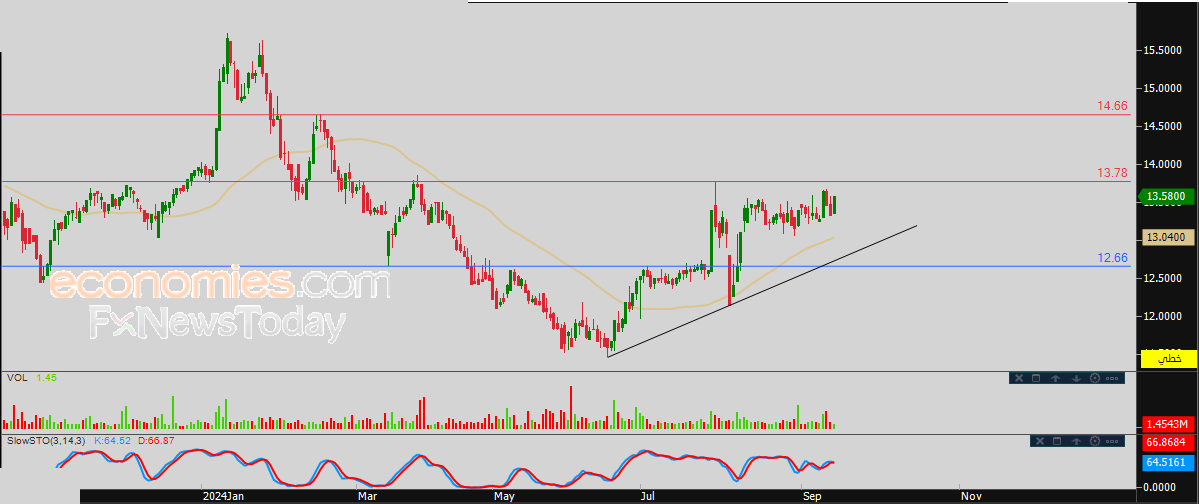The image size is (1199, 504).
Task: Click the VOL indicator title
Action: [16, 378]
